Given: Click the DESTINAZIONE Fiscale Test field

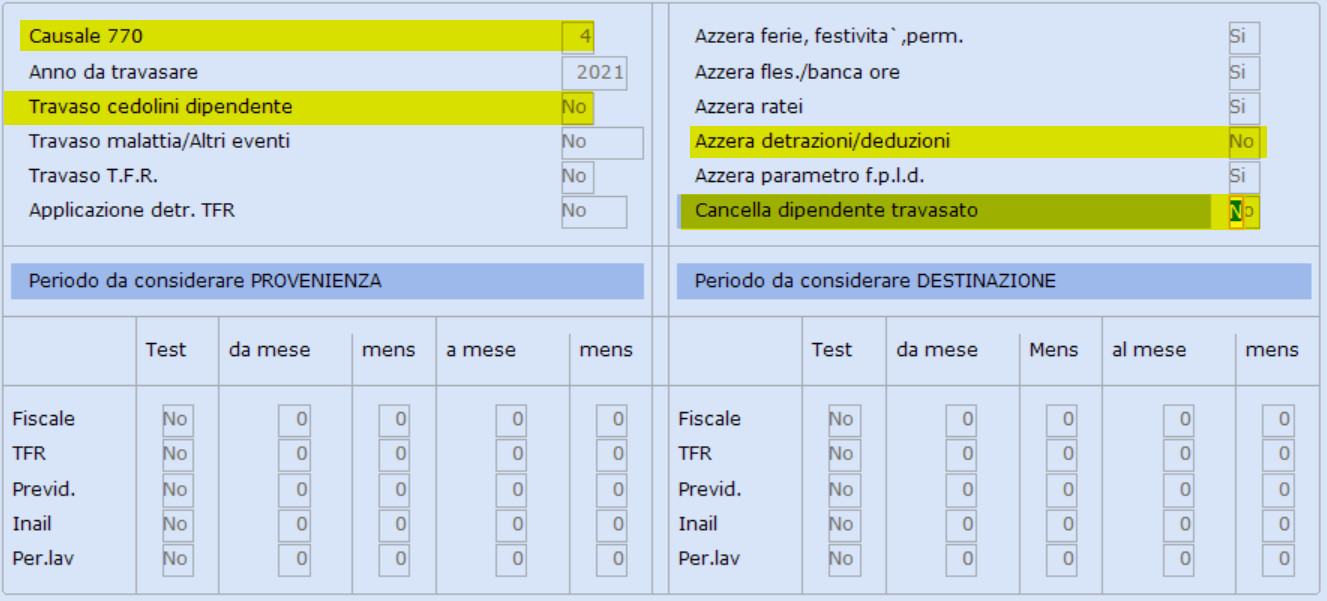Looking at the screenshot, I should [844, 420].
